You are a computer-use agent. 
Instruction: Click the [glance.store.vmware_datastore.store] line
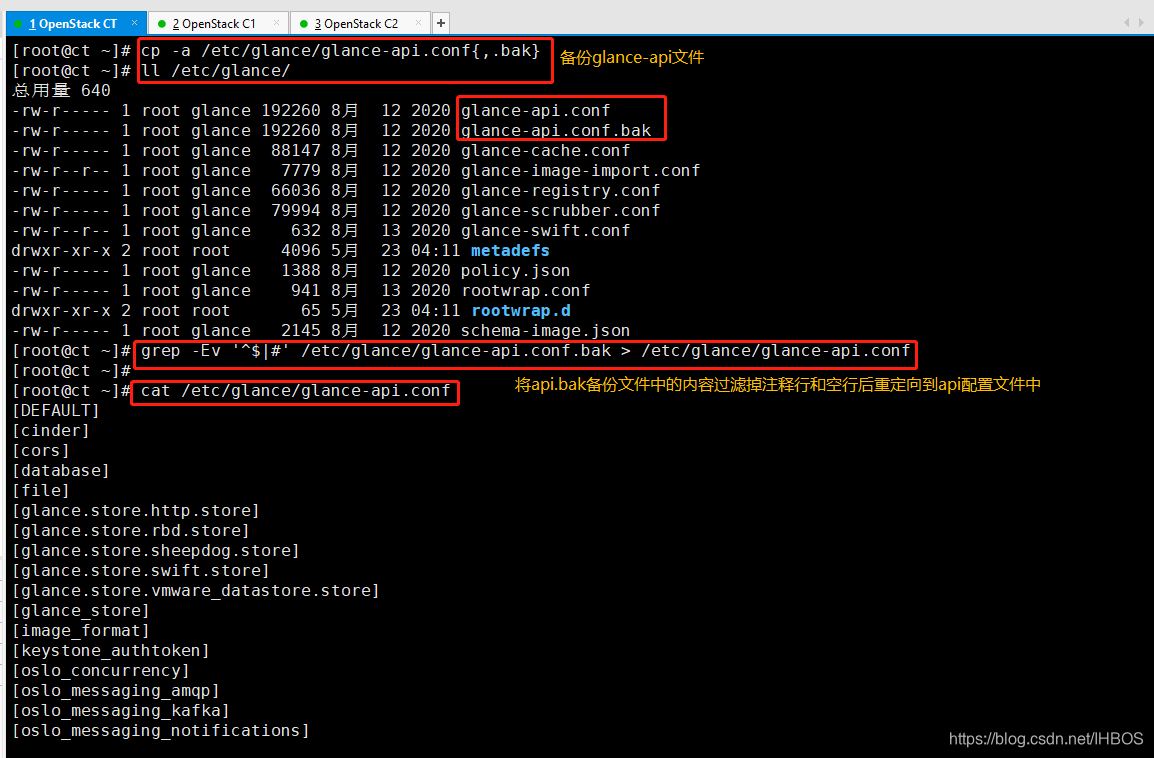point(195,590)
